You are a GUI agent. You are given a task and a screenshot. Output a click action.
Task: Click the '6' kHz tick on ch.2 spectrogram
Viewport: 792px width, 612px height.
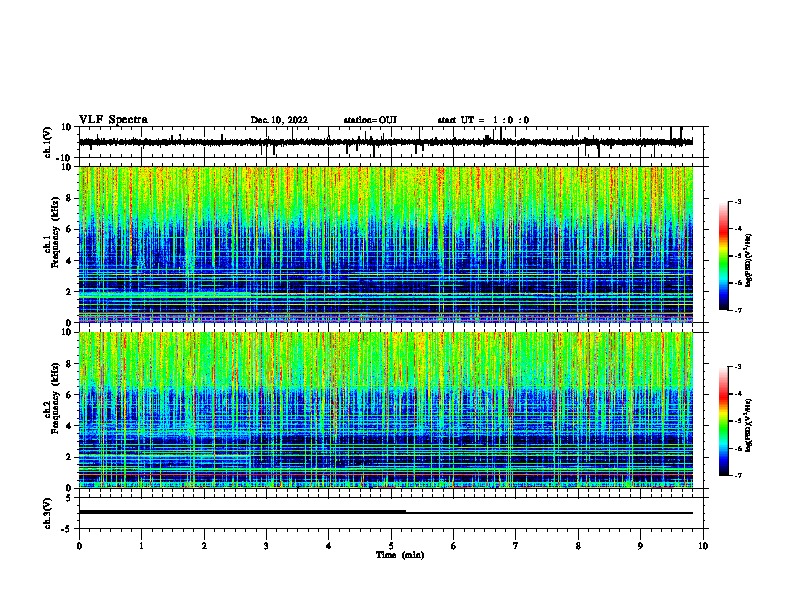pyautogui.click(x=69, y=395)
